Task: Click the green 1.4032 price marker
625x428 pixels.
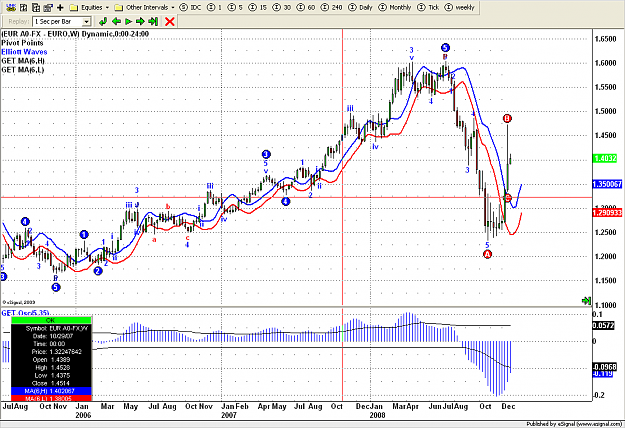Action: (605, 158)
